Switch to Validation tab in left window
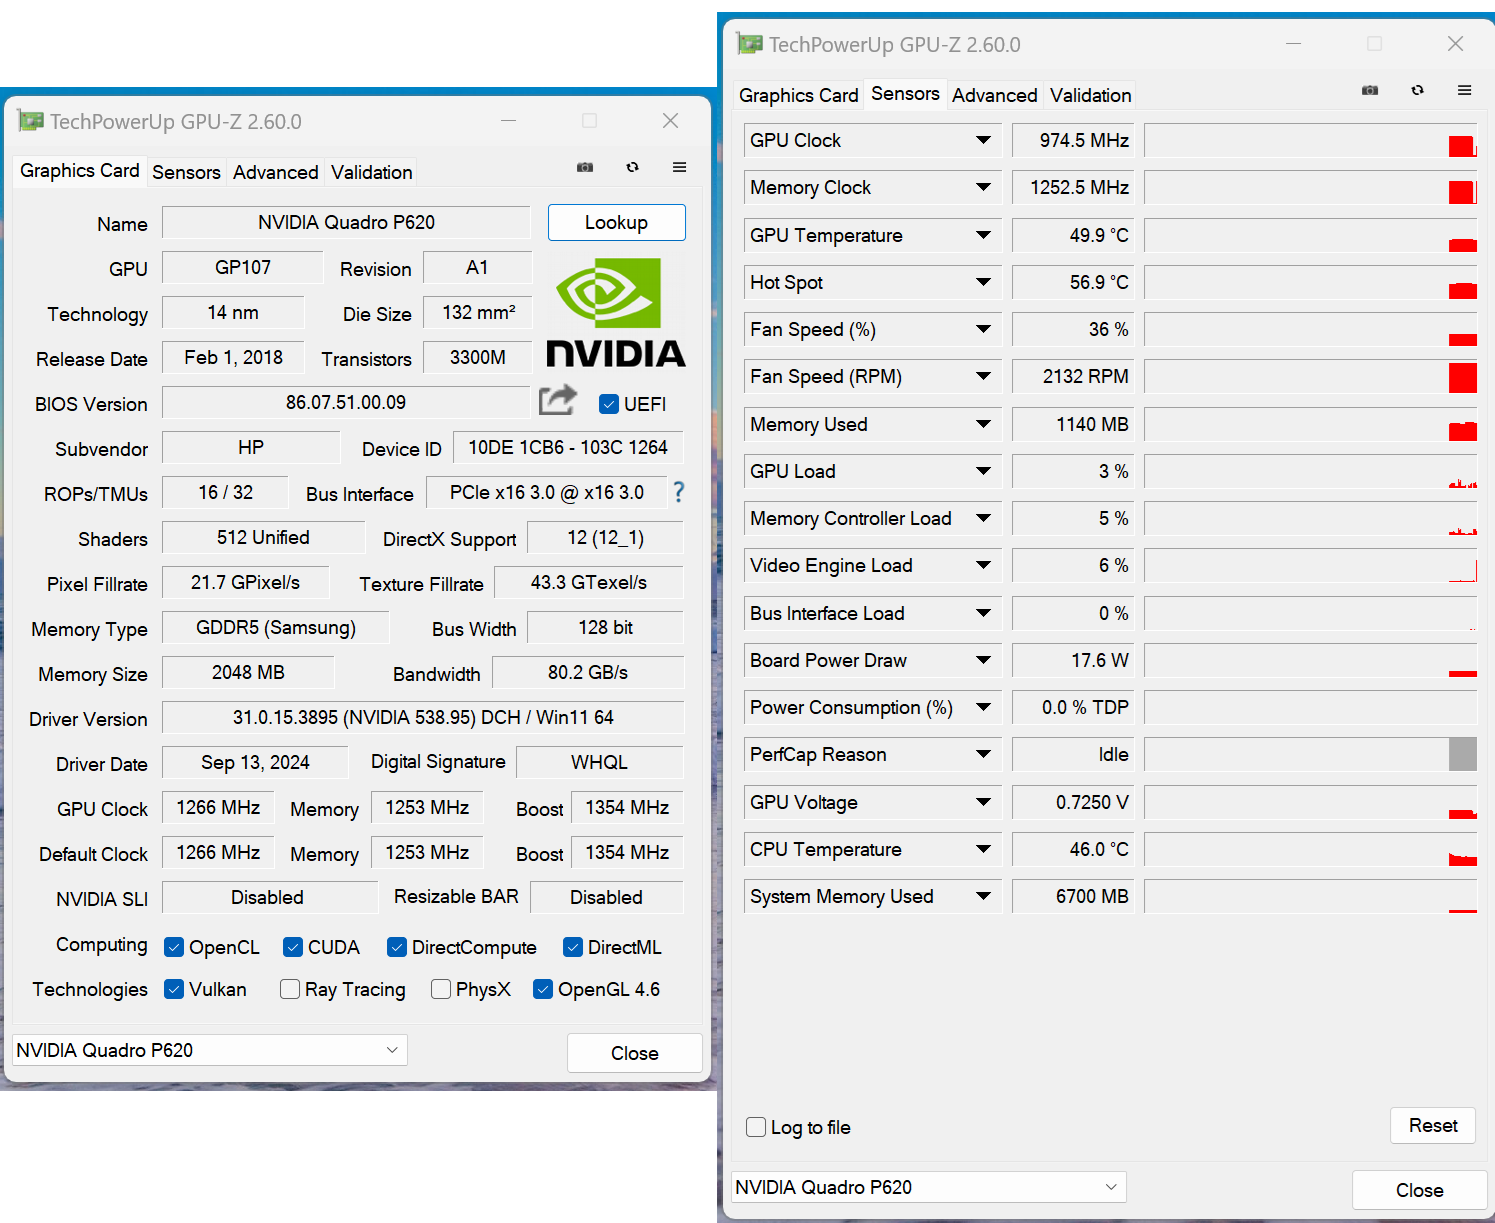1495x1223 pixels. [x=372, y=172]
